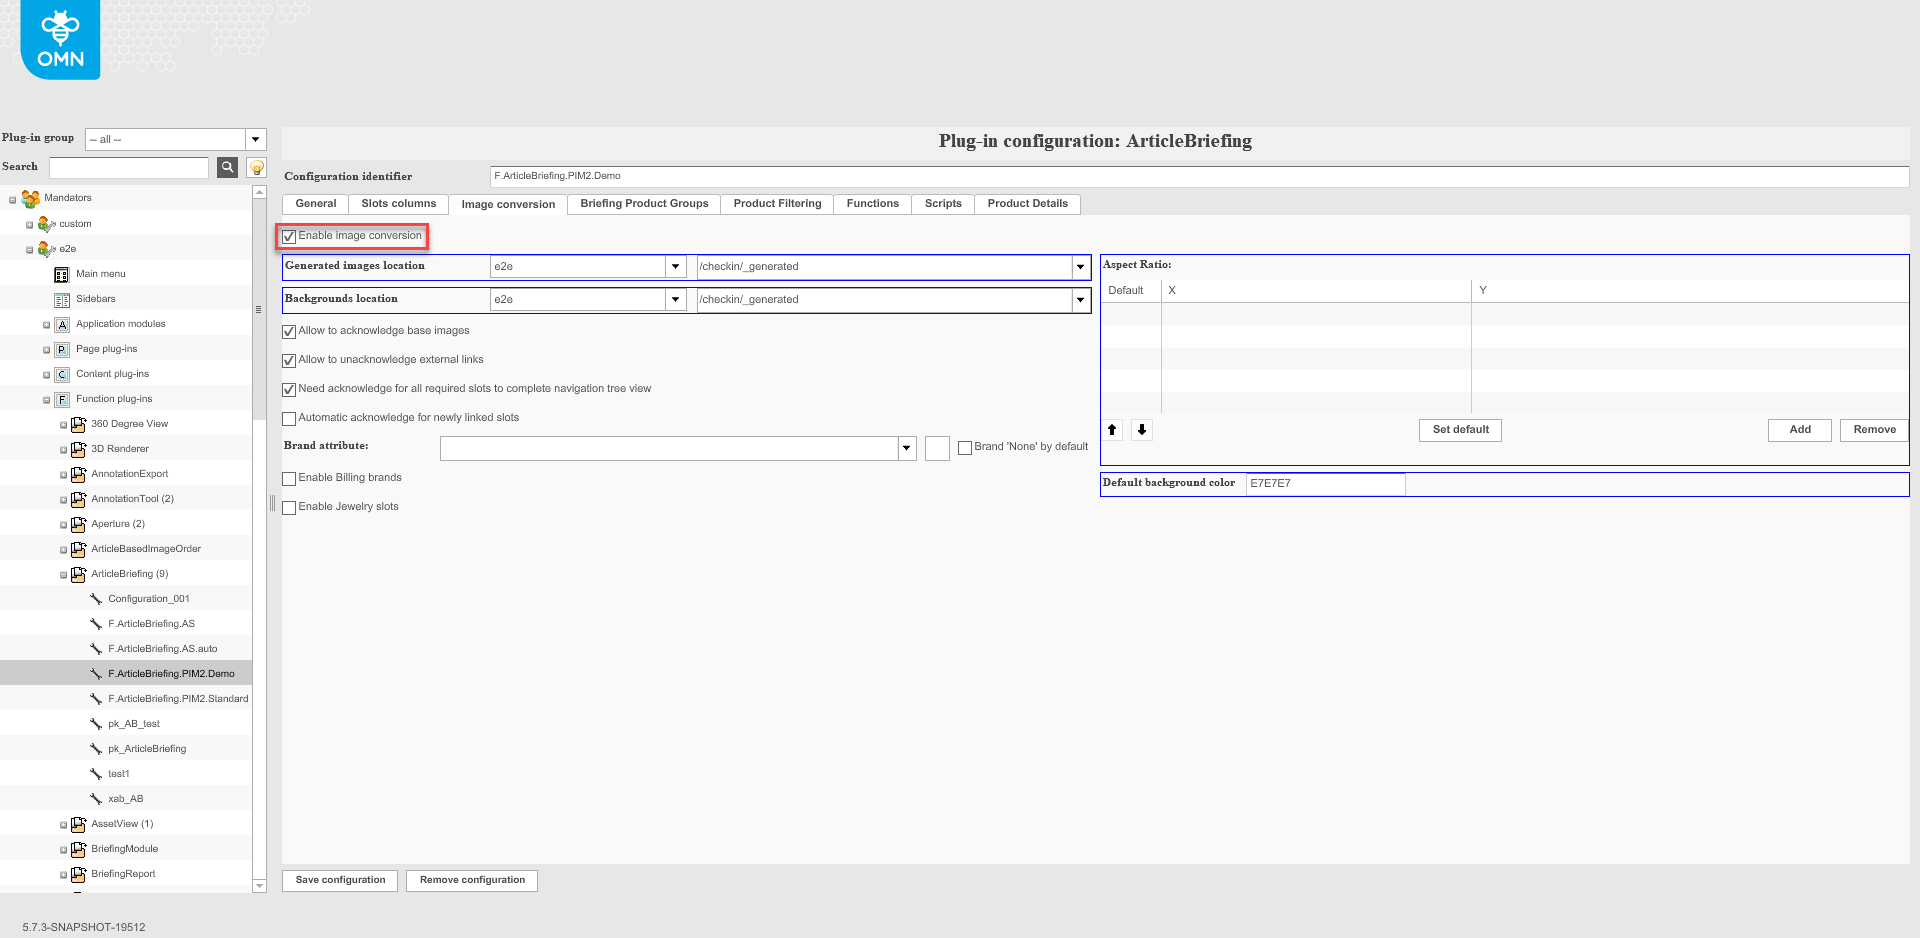The height and width of the screenshot is (938, 1920).
Task: Check the Brand 'None' by default option
Action: pyautogui.click(x=965, y=447)
